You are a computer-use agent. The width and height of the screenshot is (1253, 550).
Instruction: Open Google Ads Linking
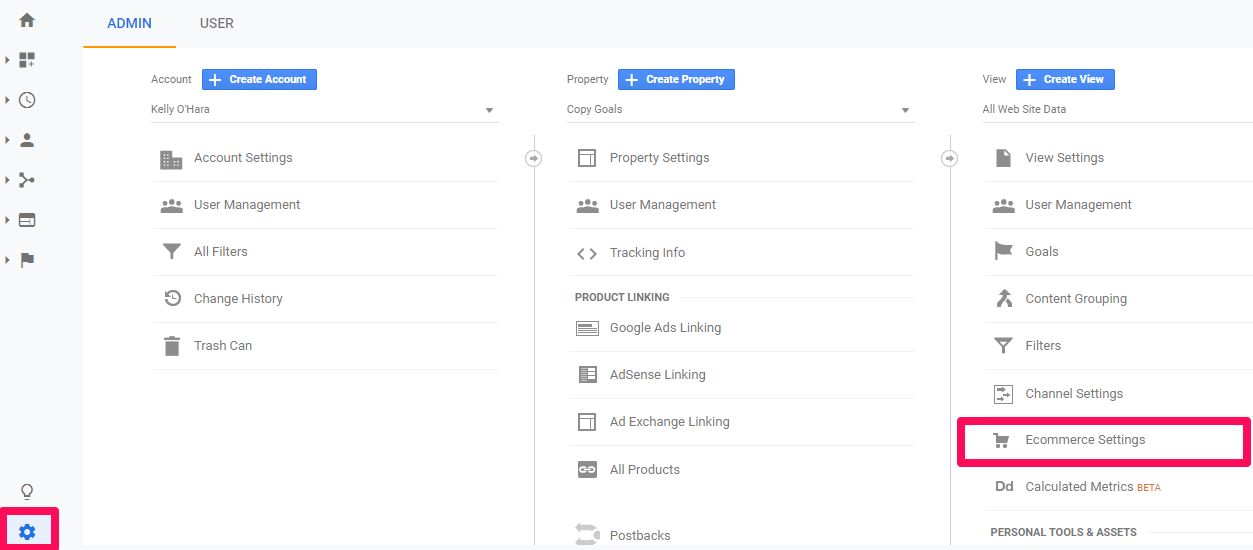[664, 328]
